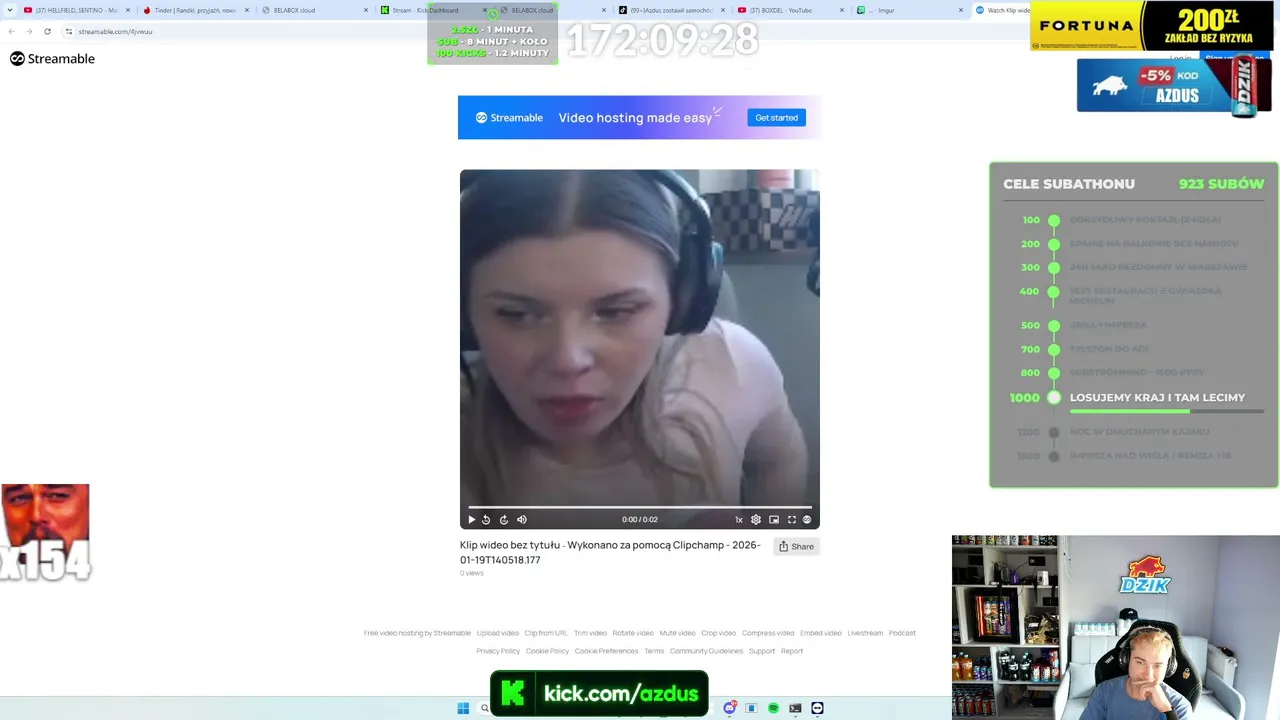Viewport: 1280px width, 720px height.
Task: Open the Podcast footer link
Action: (902, 633)
